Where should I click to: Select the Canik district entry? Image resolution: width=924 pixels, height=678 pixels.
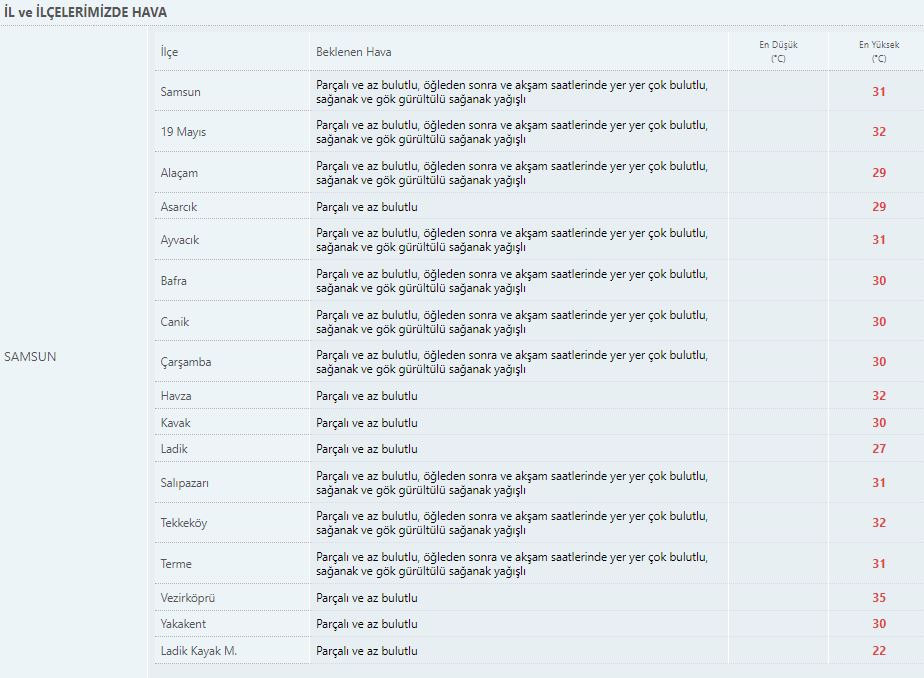point(174,322)
